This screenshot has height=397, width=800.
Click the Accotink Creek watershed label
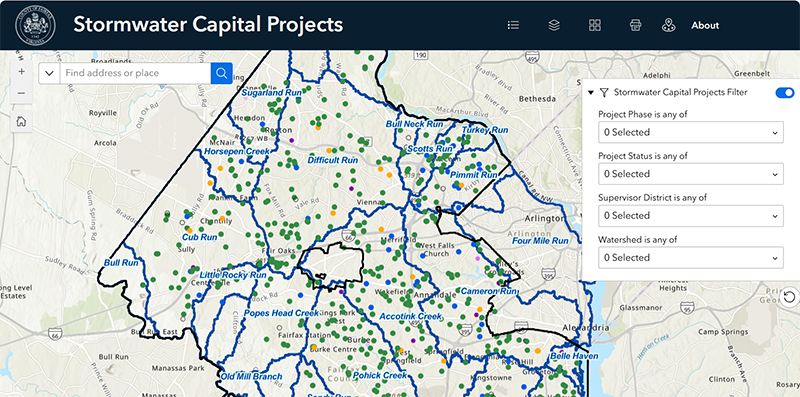410,316
